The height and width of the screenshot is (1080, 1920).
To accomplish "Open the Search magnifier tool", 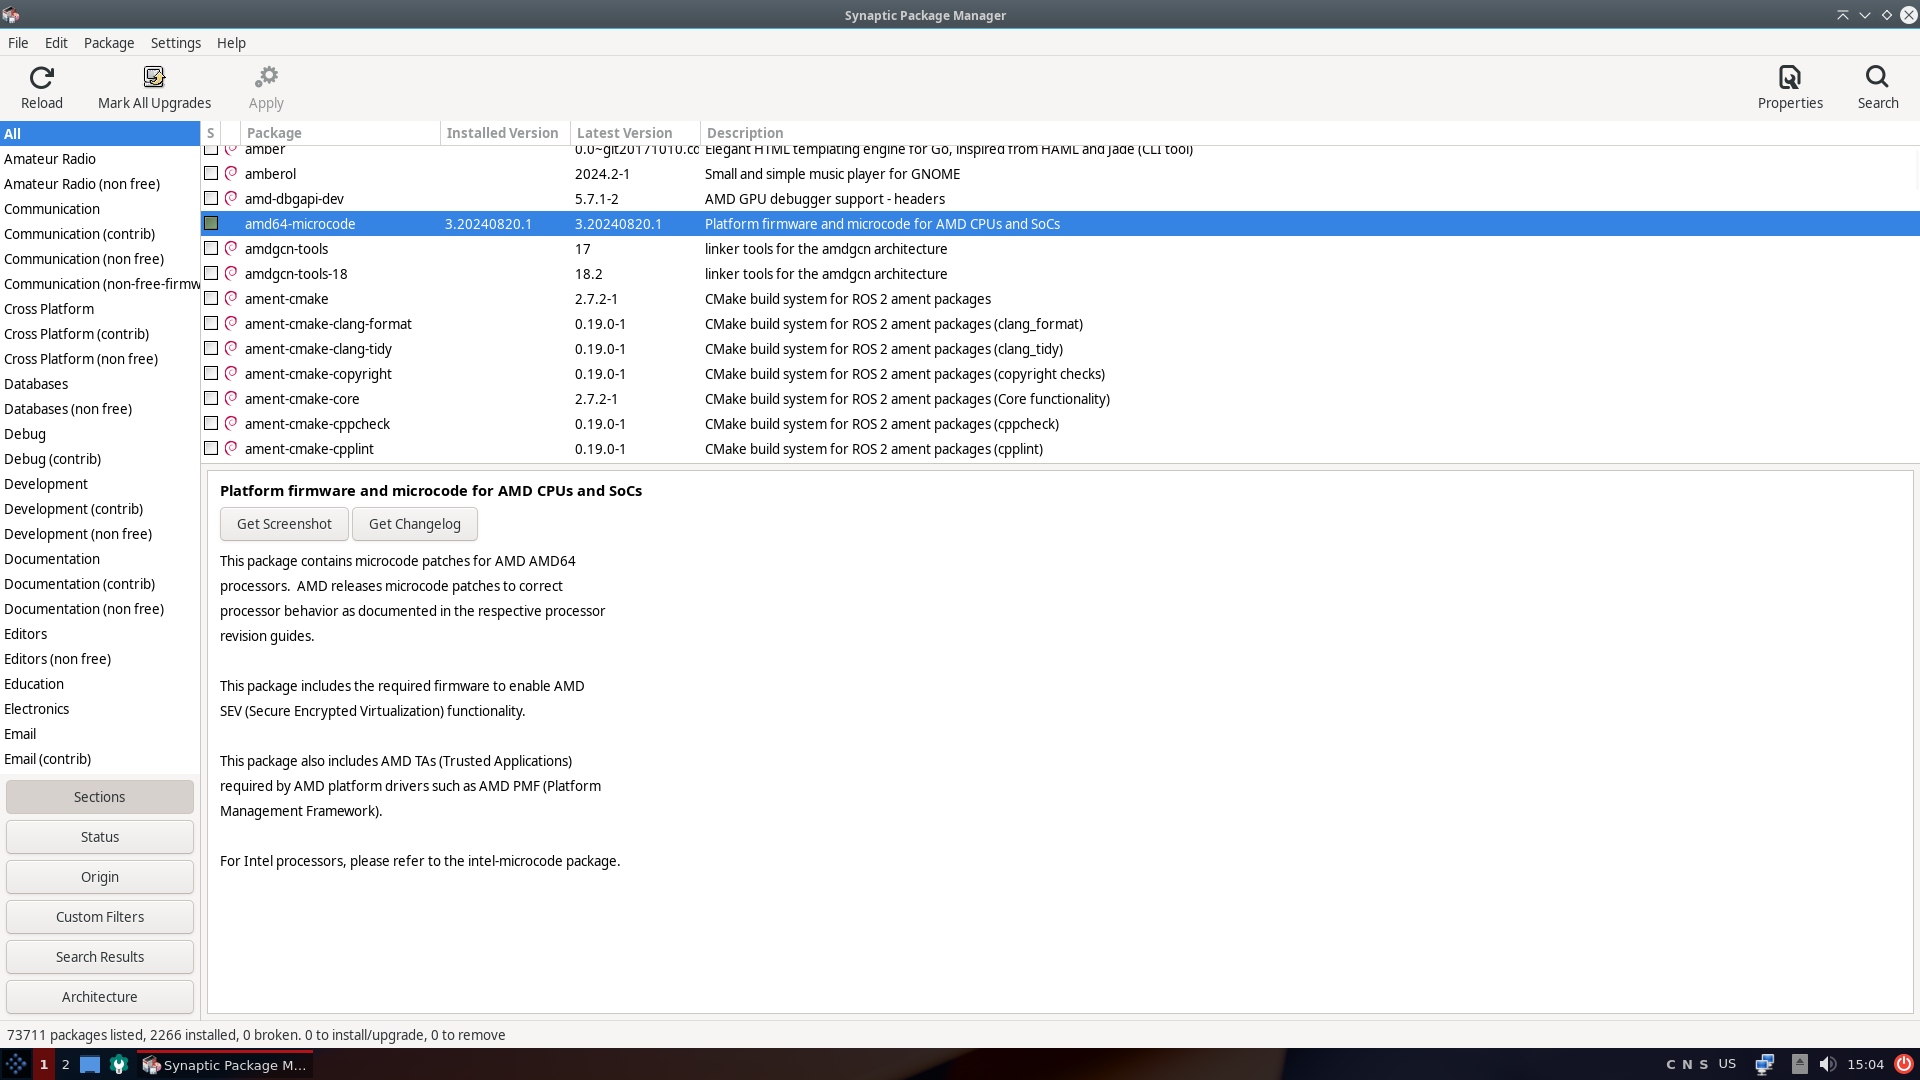I will coord(1877,77).
